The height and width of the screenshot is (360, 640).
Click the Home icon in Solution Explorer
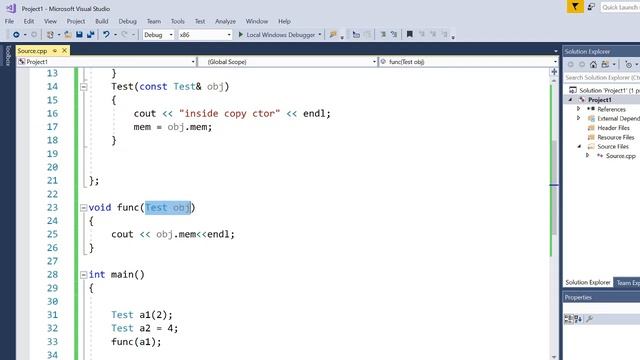pyautogui.click(x=593, y=64)
